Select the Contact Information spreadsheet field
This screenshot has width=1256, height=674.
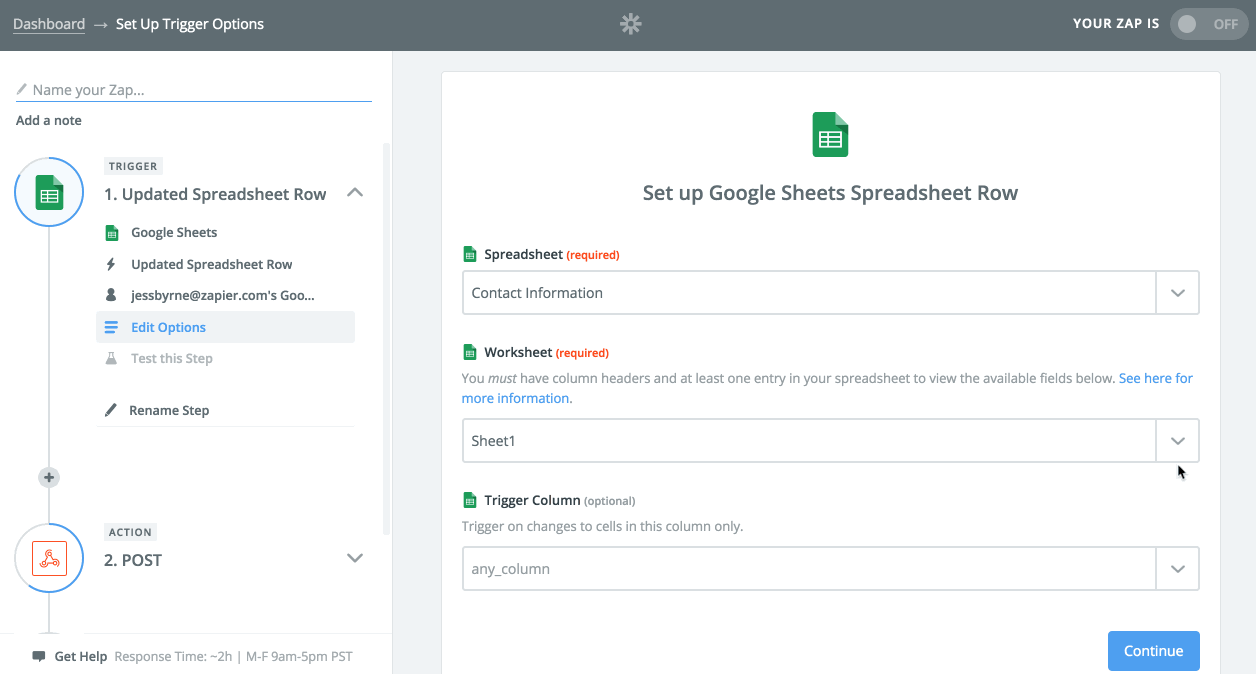coord(809,293)
